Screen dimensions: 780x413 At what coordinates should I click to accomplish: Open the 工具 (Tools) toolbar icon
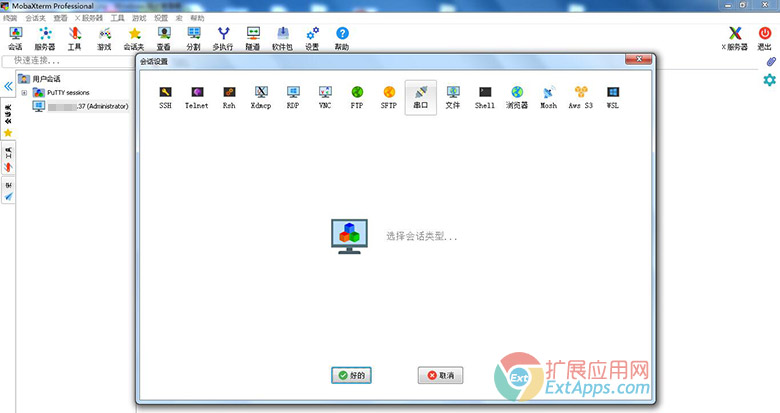pyautogui.click(x=75, y=39)
